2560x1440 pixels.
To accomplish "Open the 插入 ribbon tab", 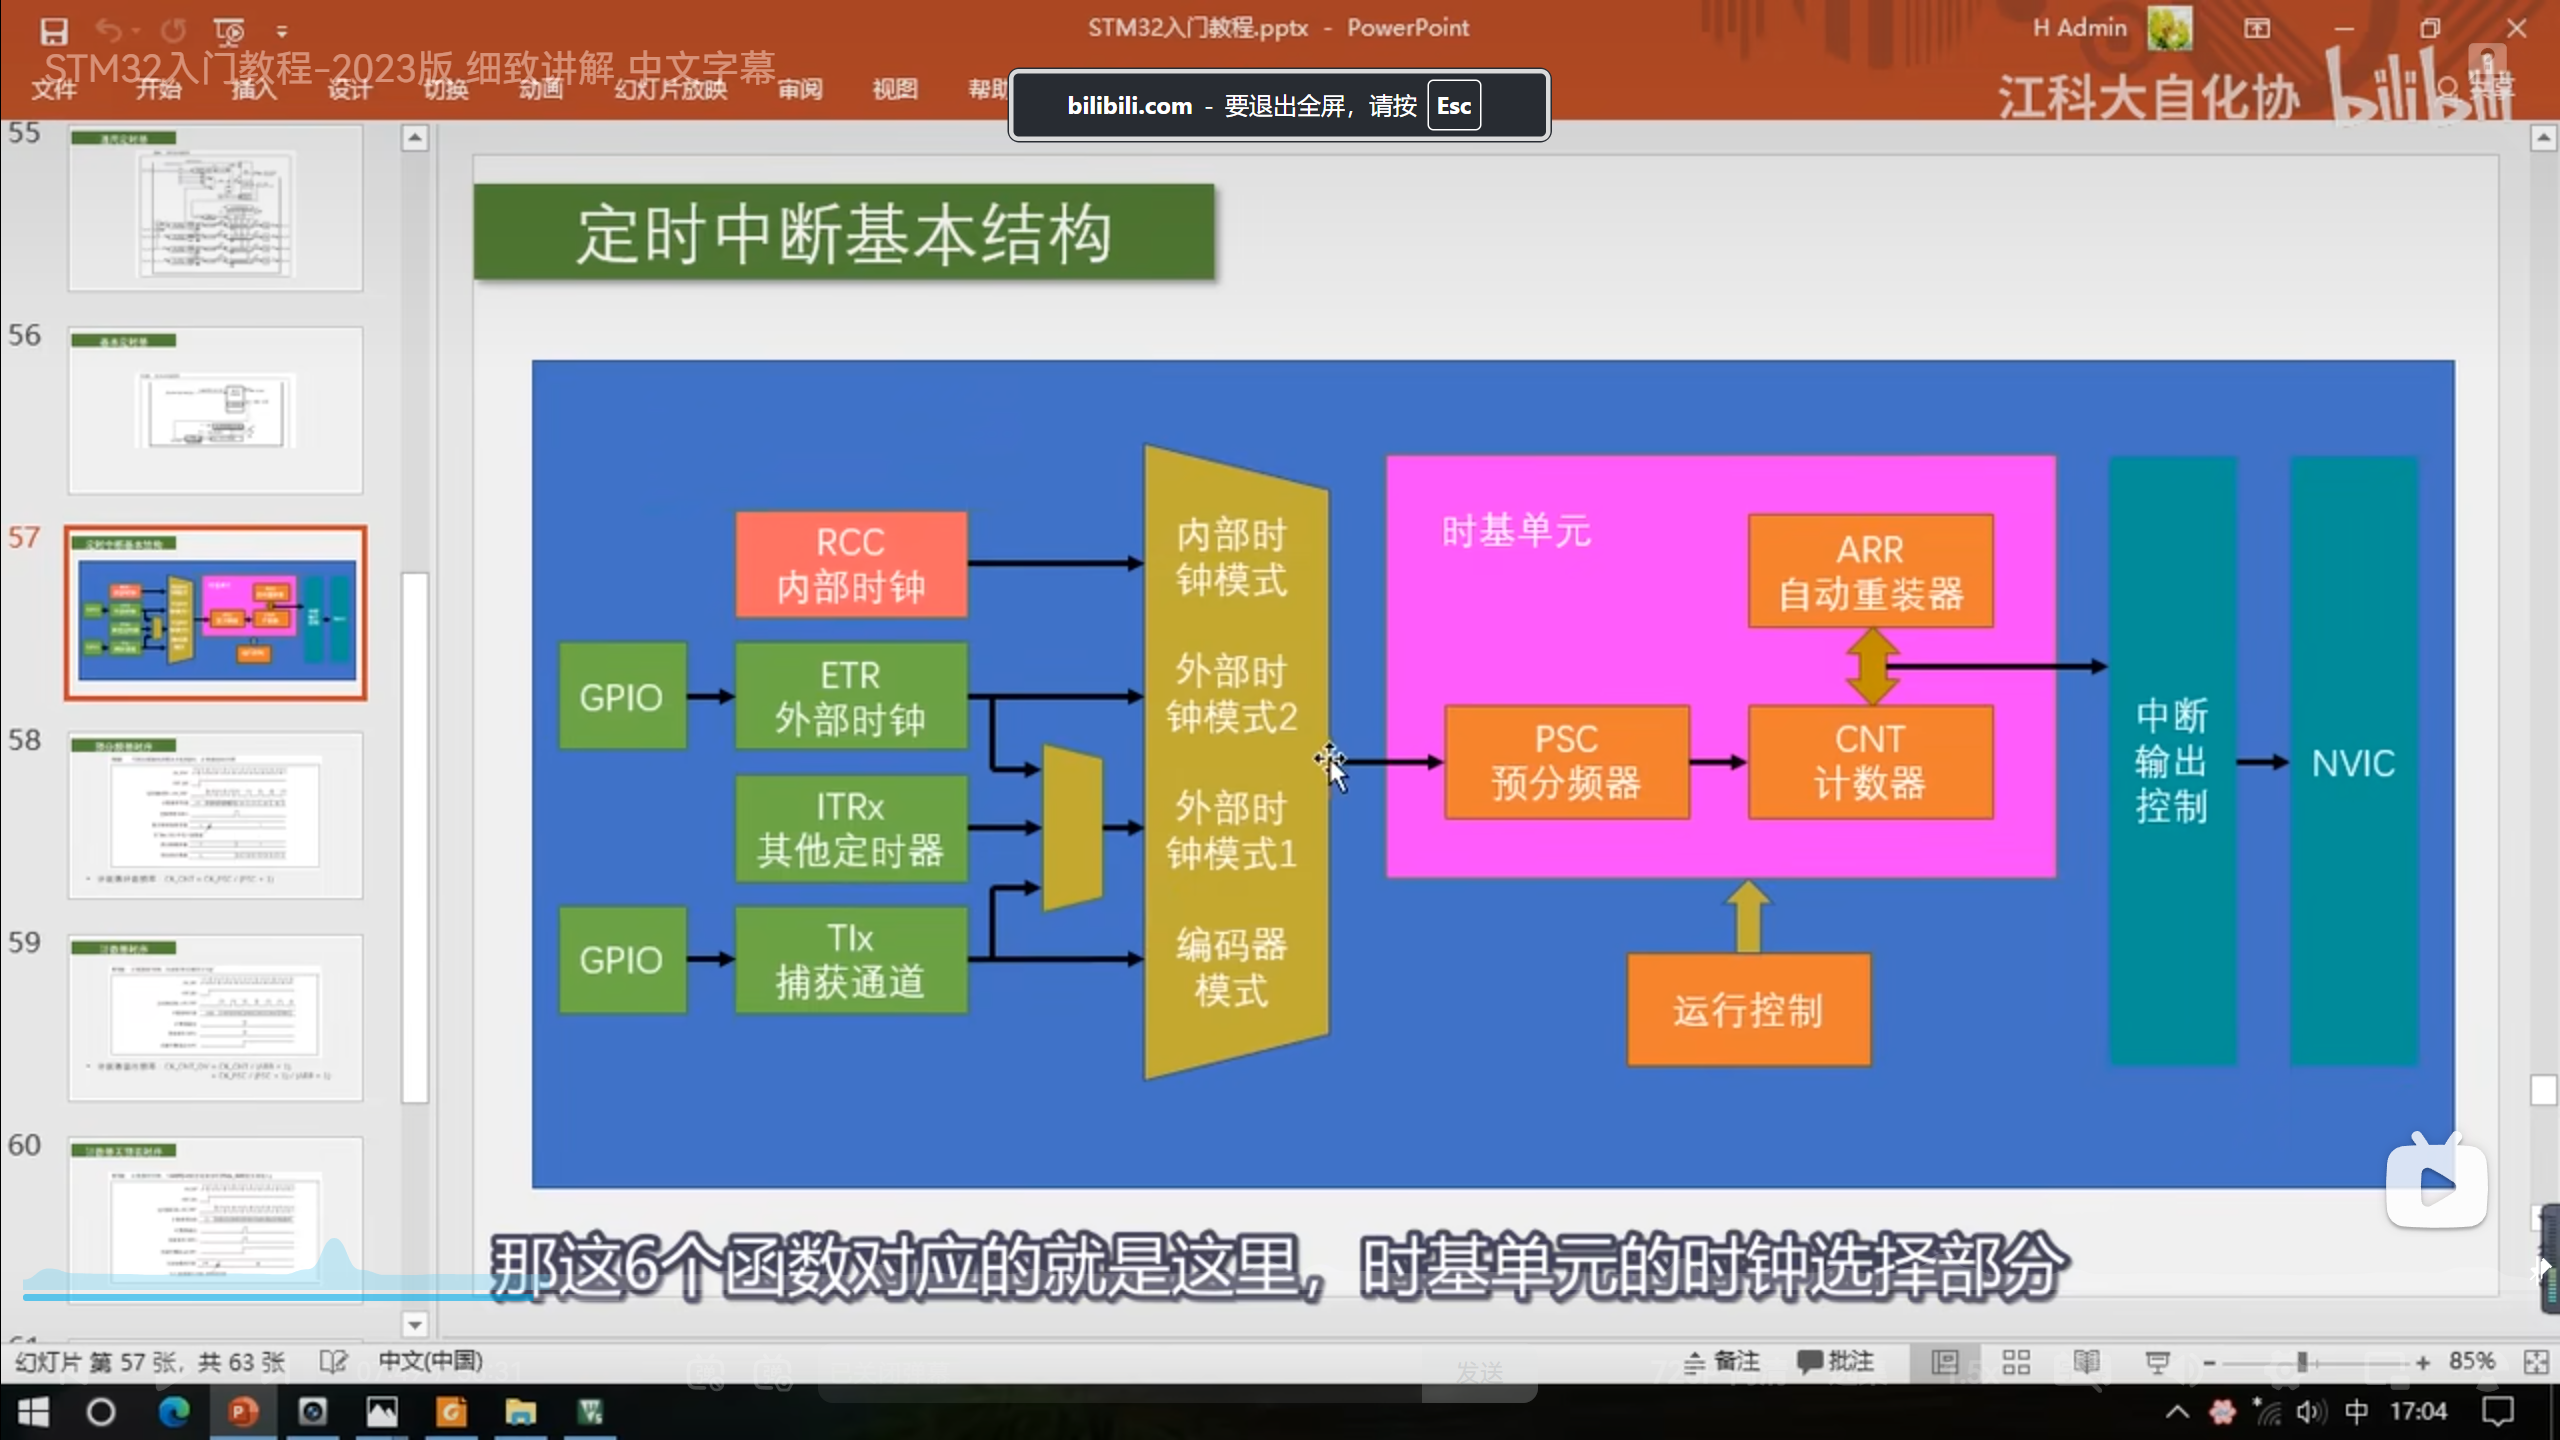I will point(253,89).
